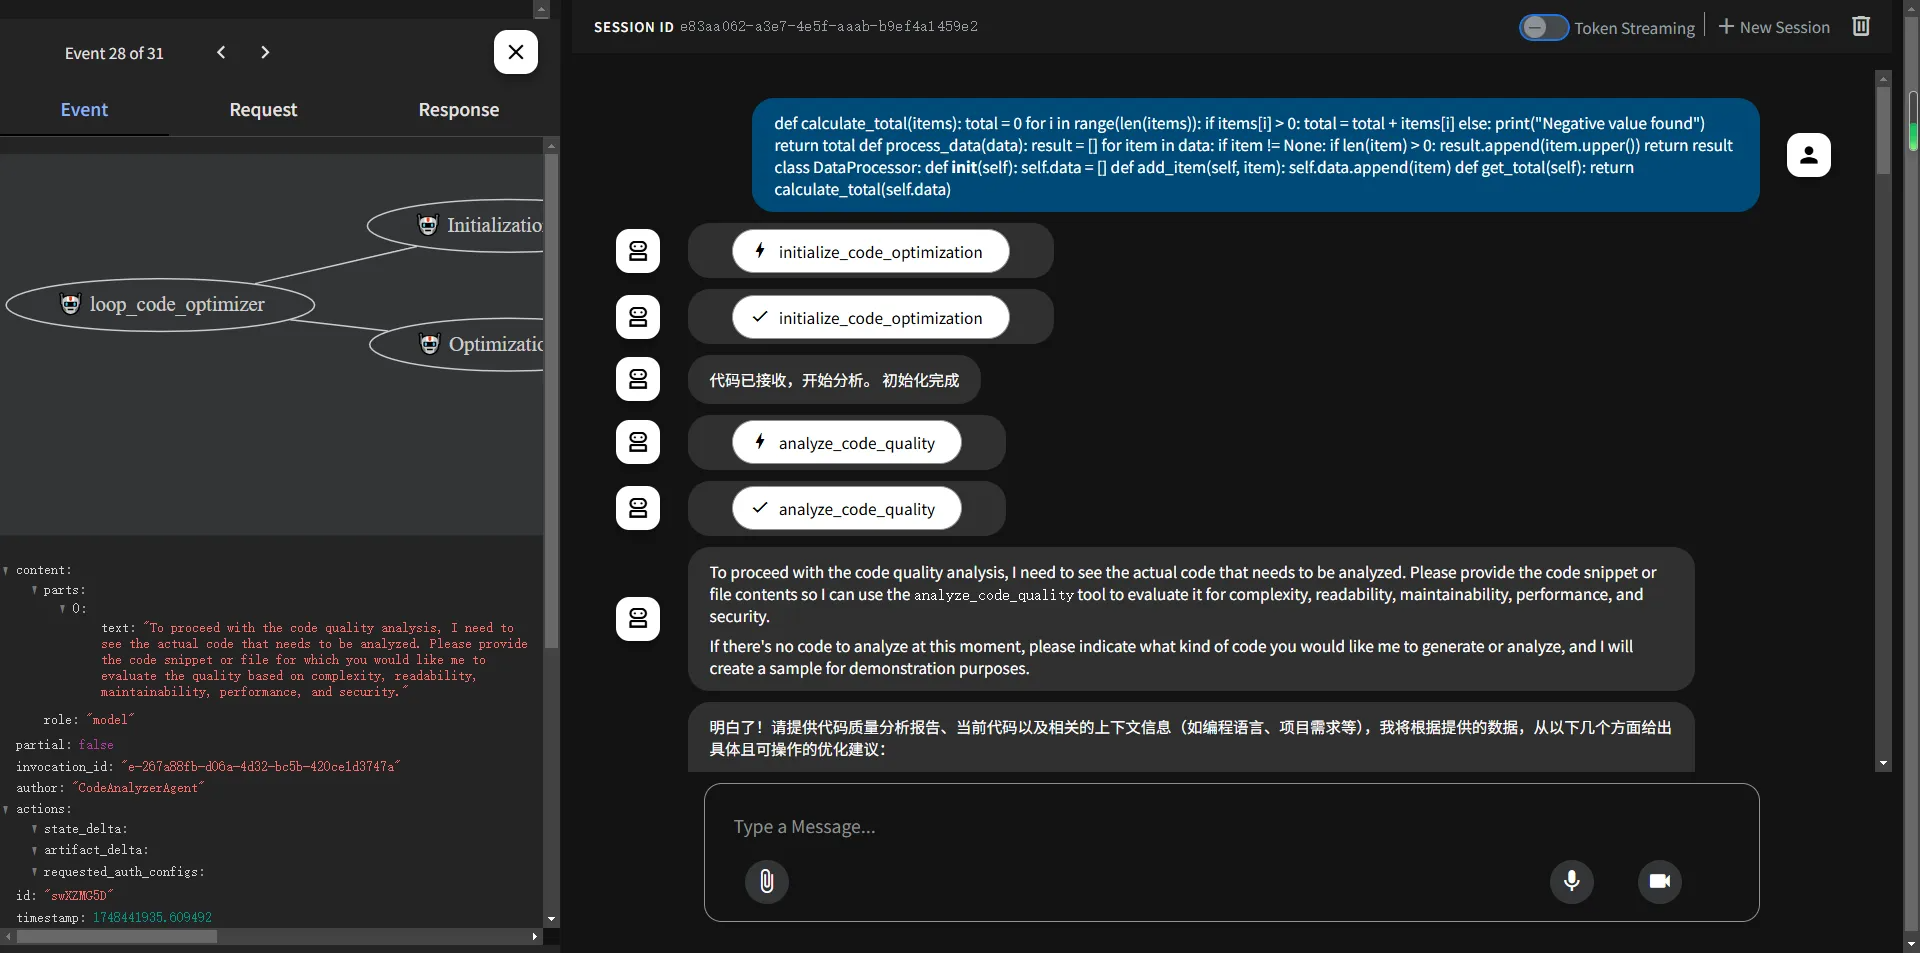
Task: Click the agent avatar beside the checked initialize_code_optimization
Action: pos(638,317)
